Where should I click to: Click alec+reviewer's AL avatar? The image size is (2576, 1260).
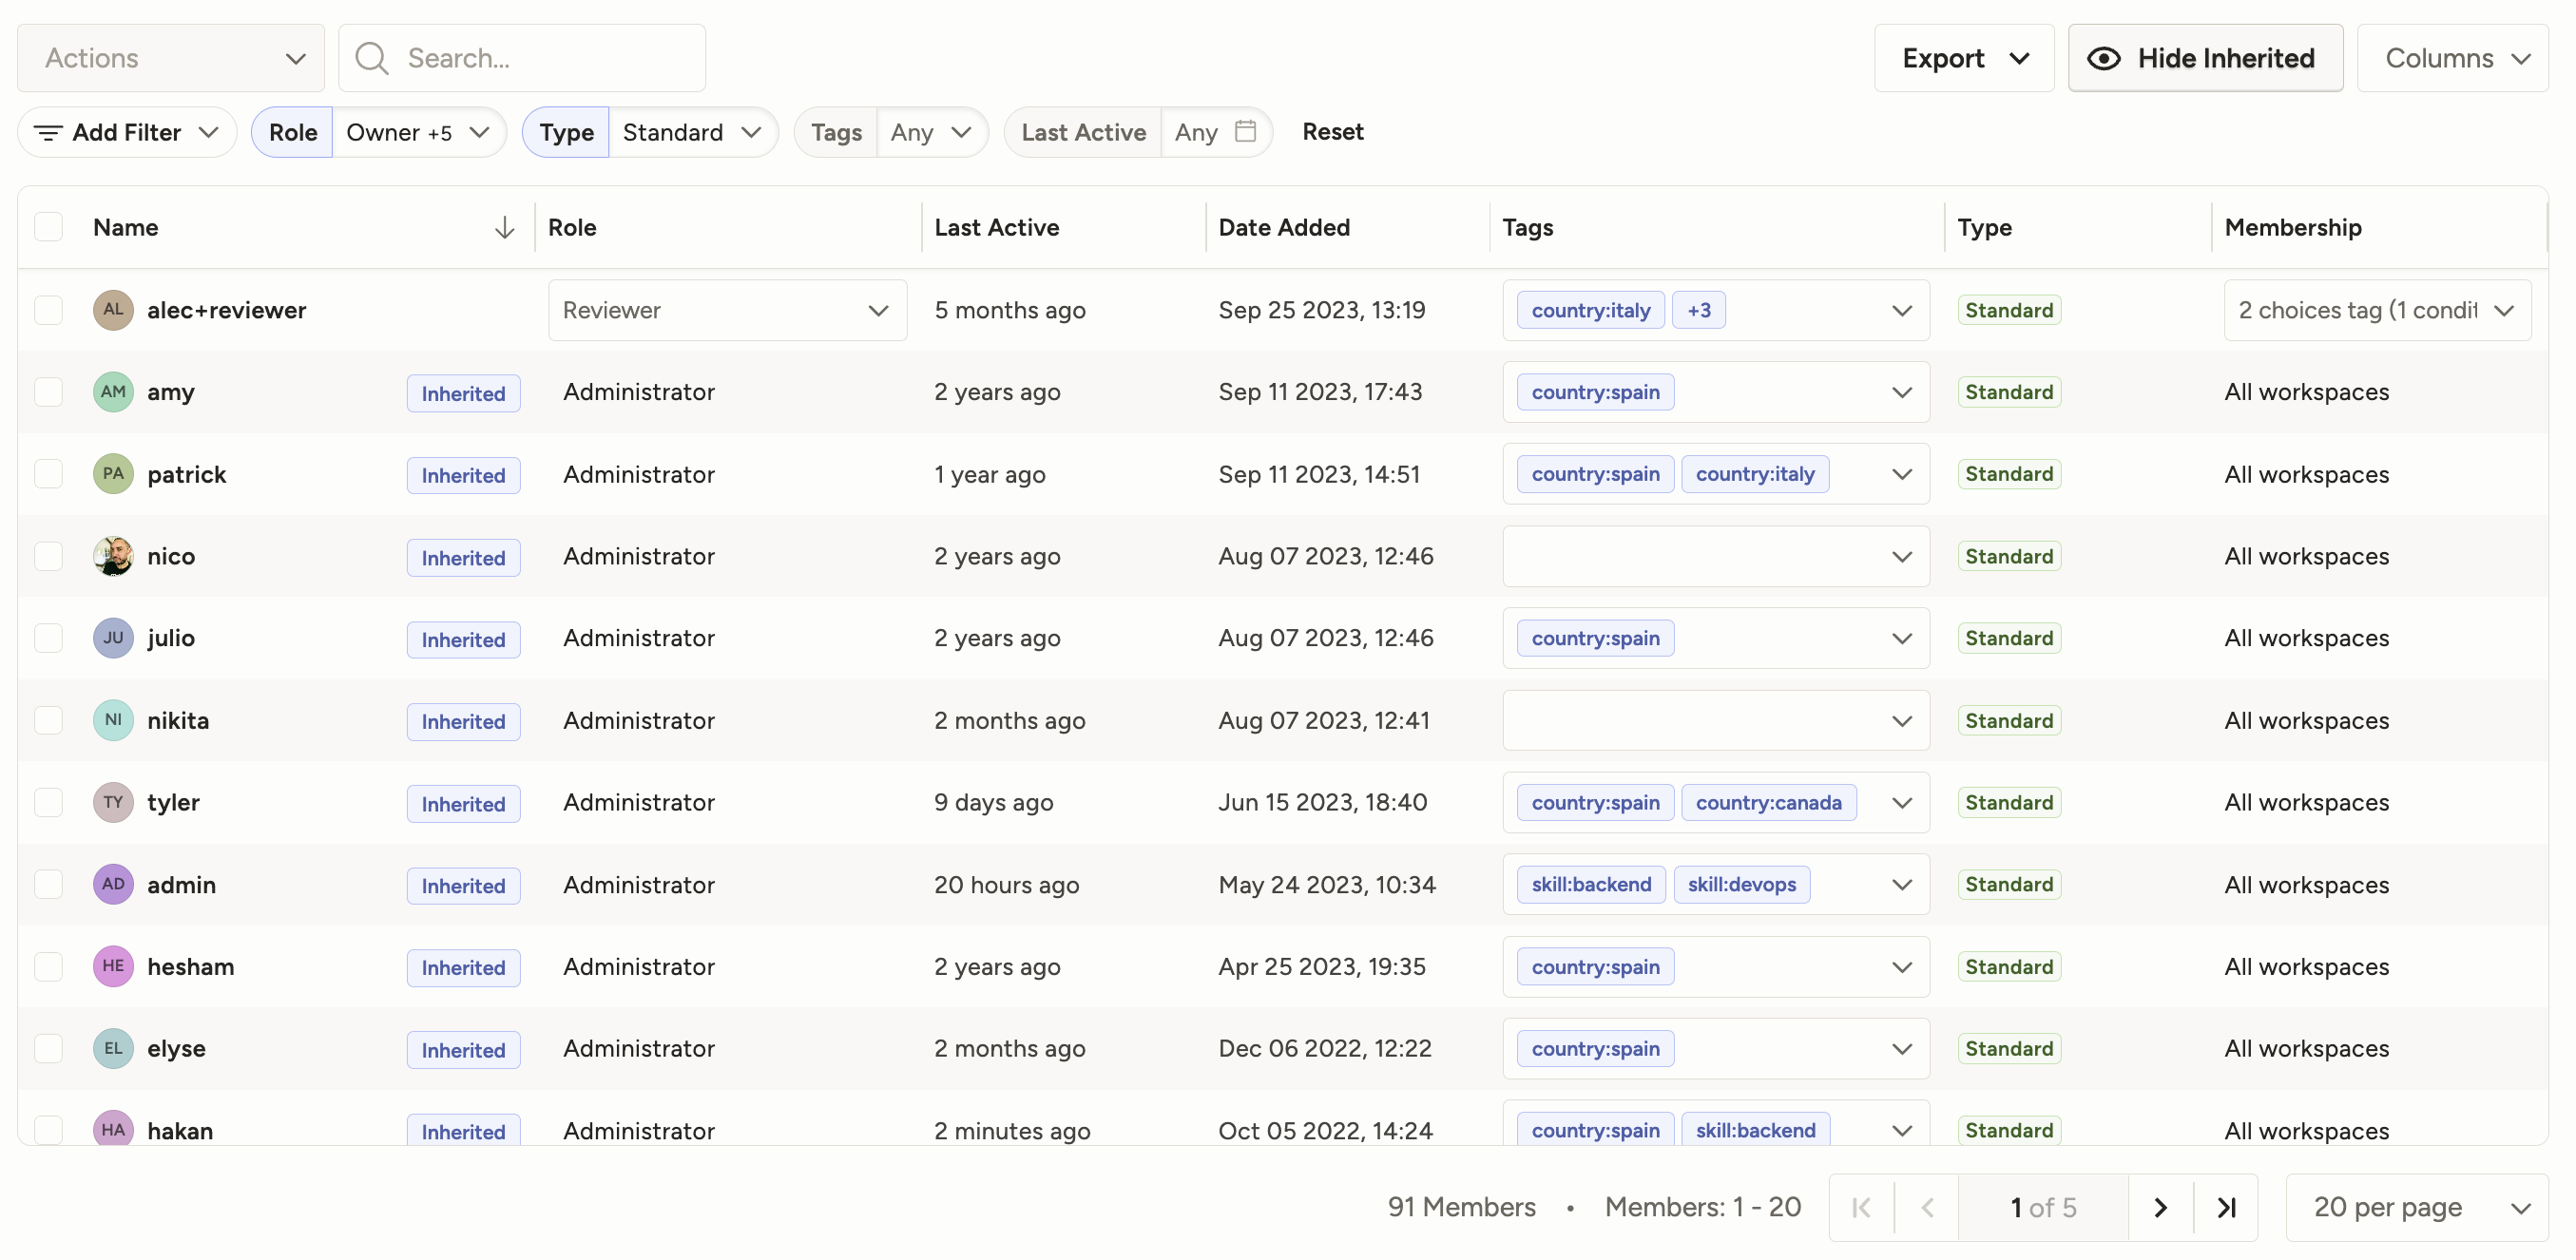coord(113,310)
